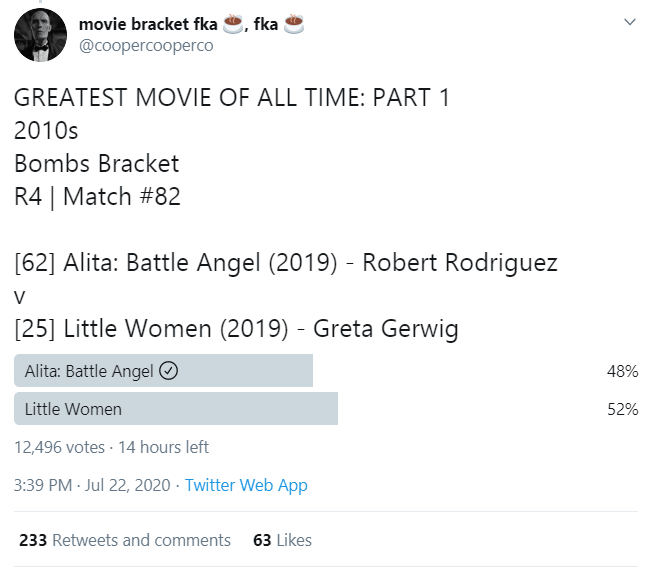View the 63 Likes list
The width and height of the screenshot is (653, 575).
(282, 540)
